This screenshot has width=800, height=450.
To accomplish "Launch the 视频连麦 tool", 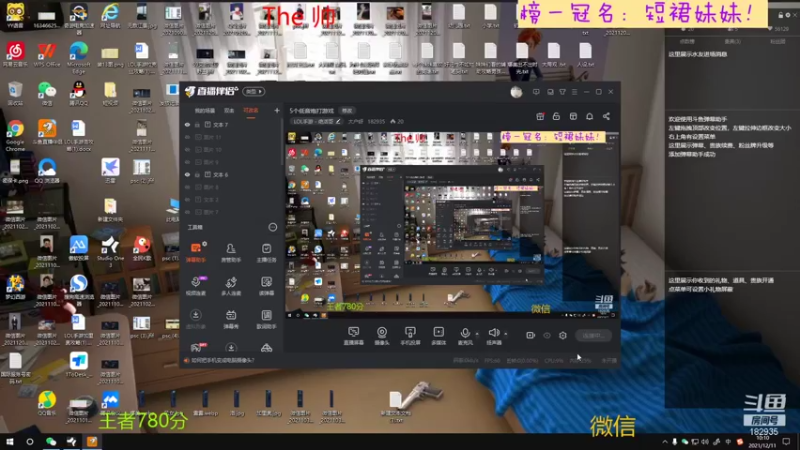I will coord(196,286).
